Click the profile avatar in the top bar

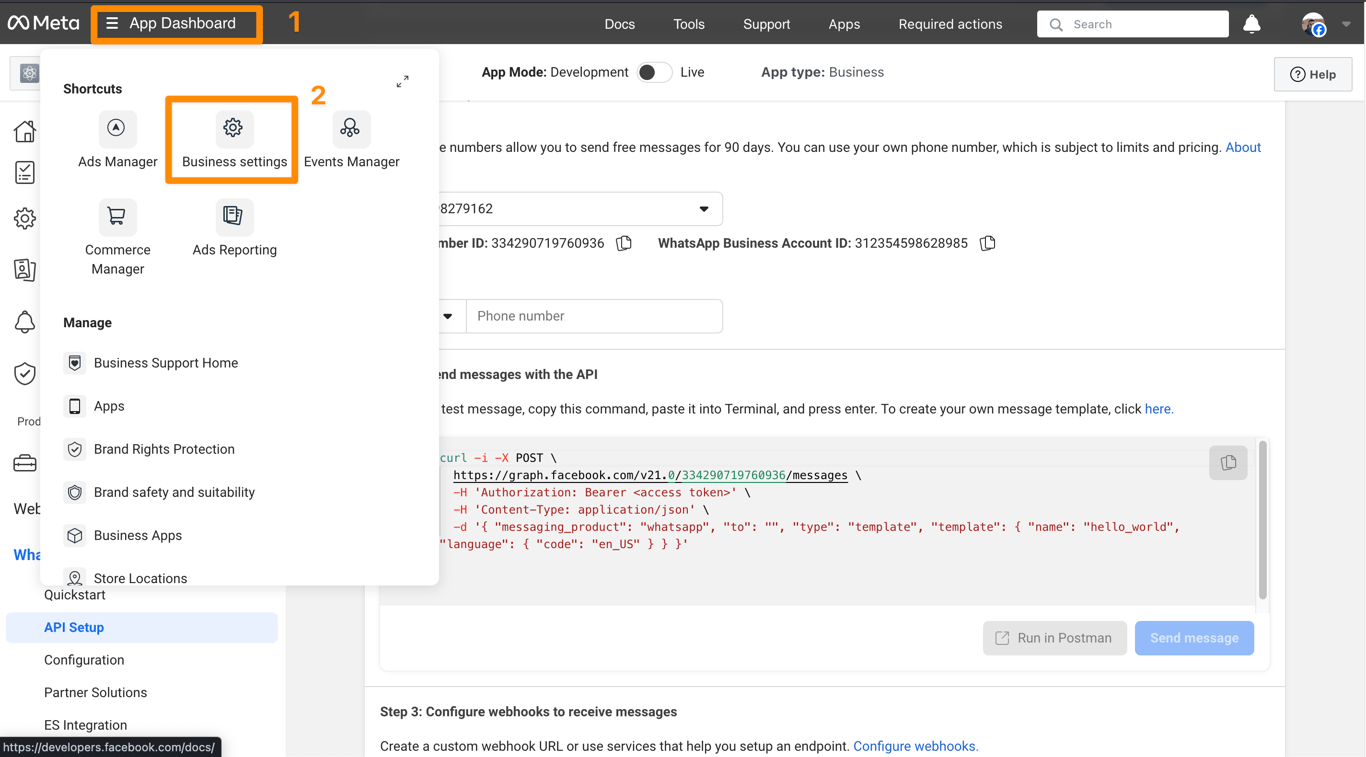(x=1313, y=24)
